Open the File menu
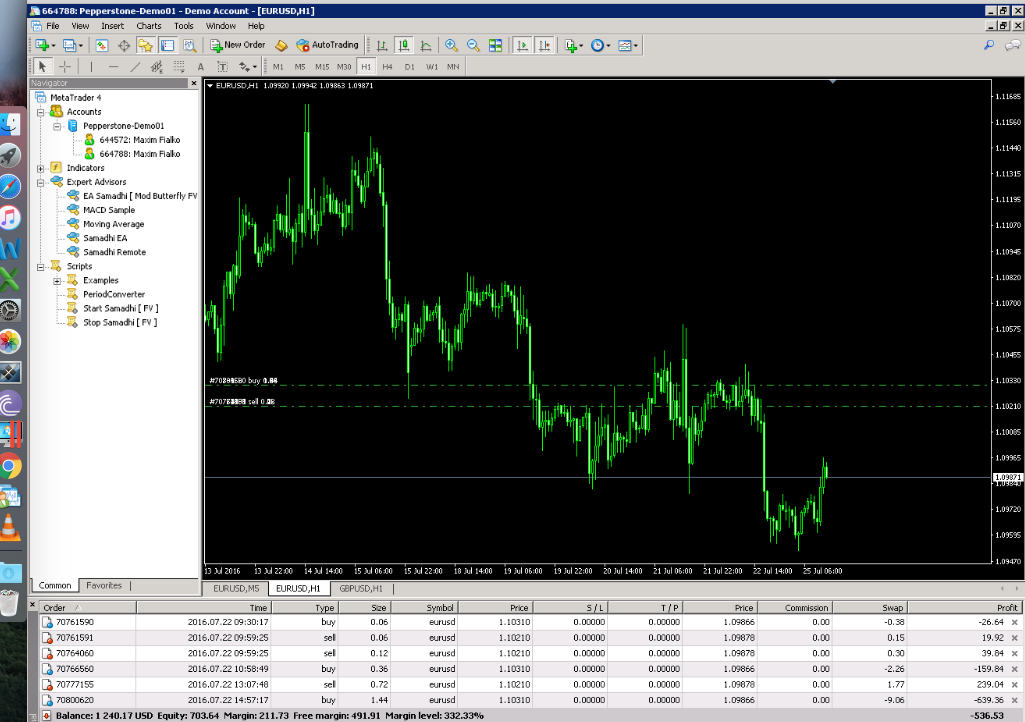1025x722 pixels. (53, 26)
